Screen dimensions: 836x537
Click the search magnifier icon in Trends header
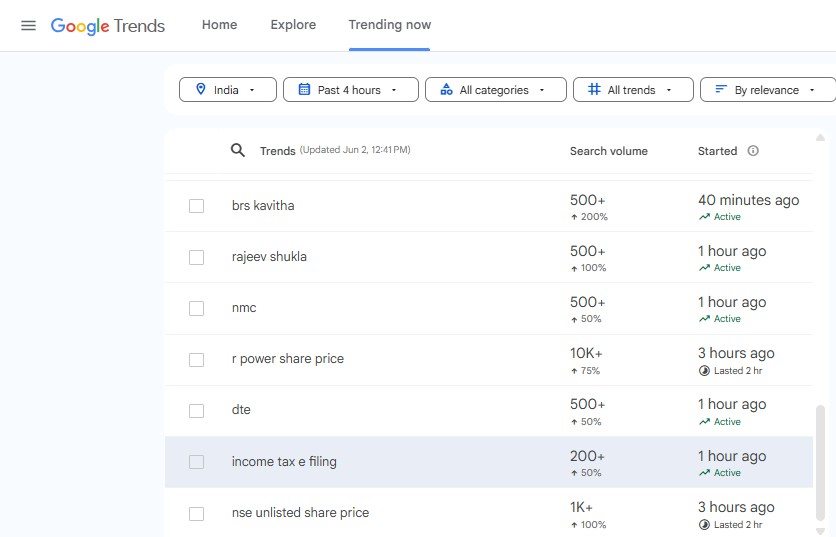[x=238, y=150]
